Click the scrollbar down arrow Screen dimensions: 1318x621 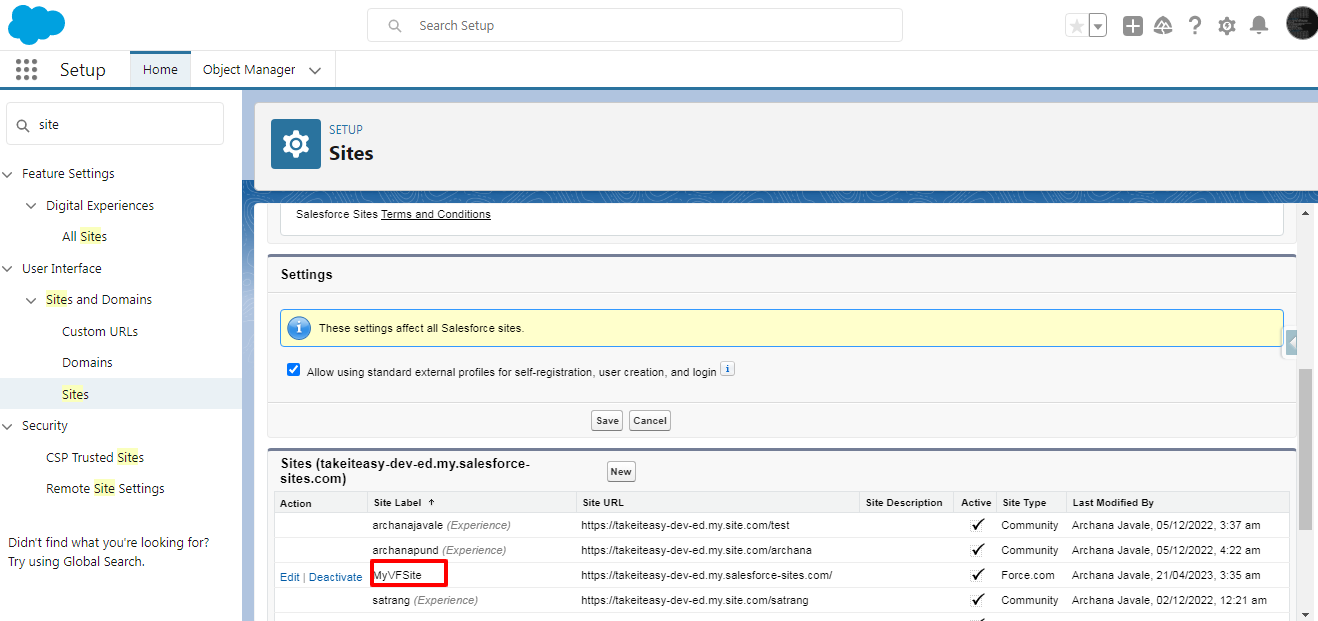1305,613
